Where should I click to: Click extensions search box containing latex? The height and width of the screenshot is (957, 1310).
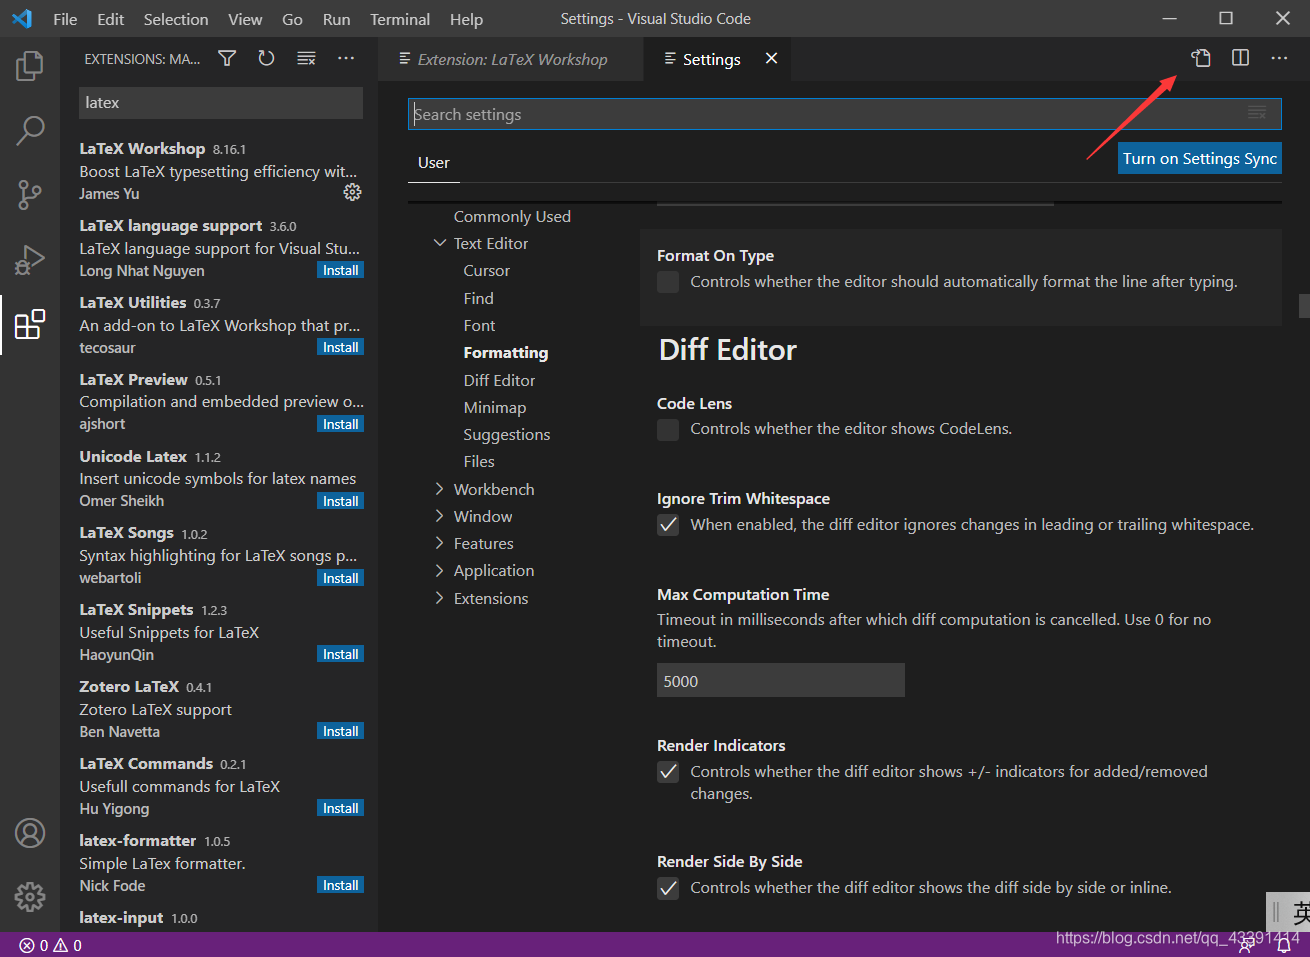click(x=220, y=103)
